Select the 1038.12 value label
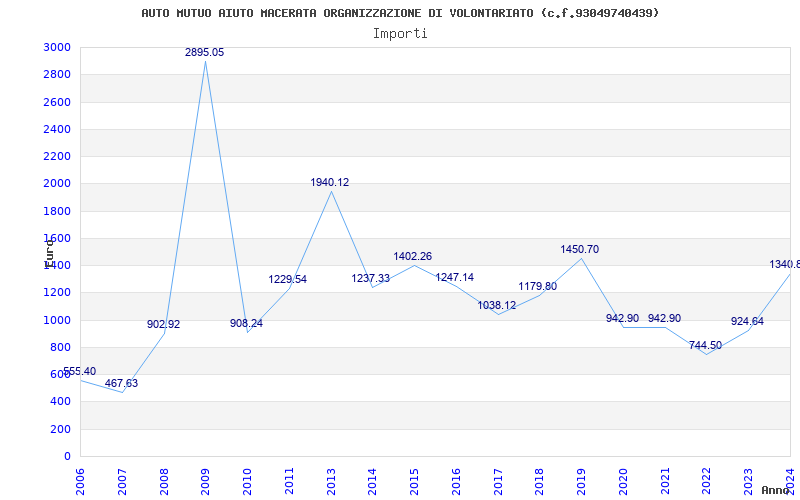This screenshot has width=800, height=500. point(496,305)
